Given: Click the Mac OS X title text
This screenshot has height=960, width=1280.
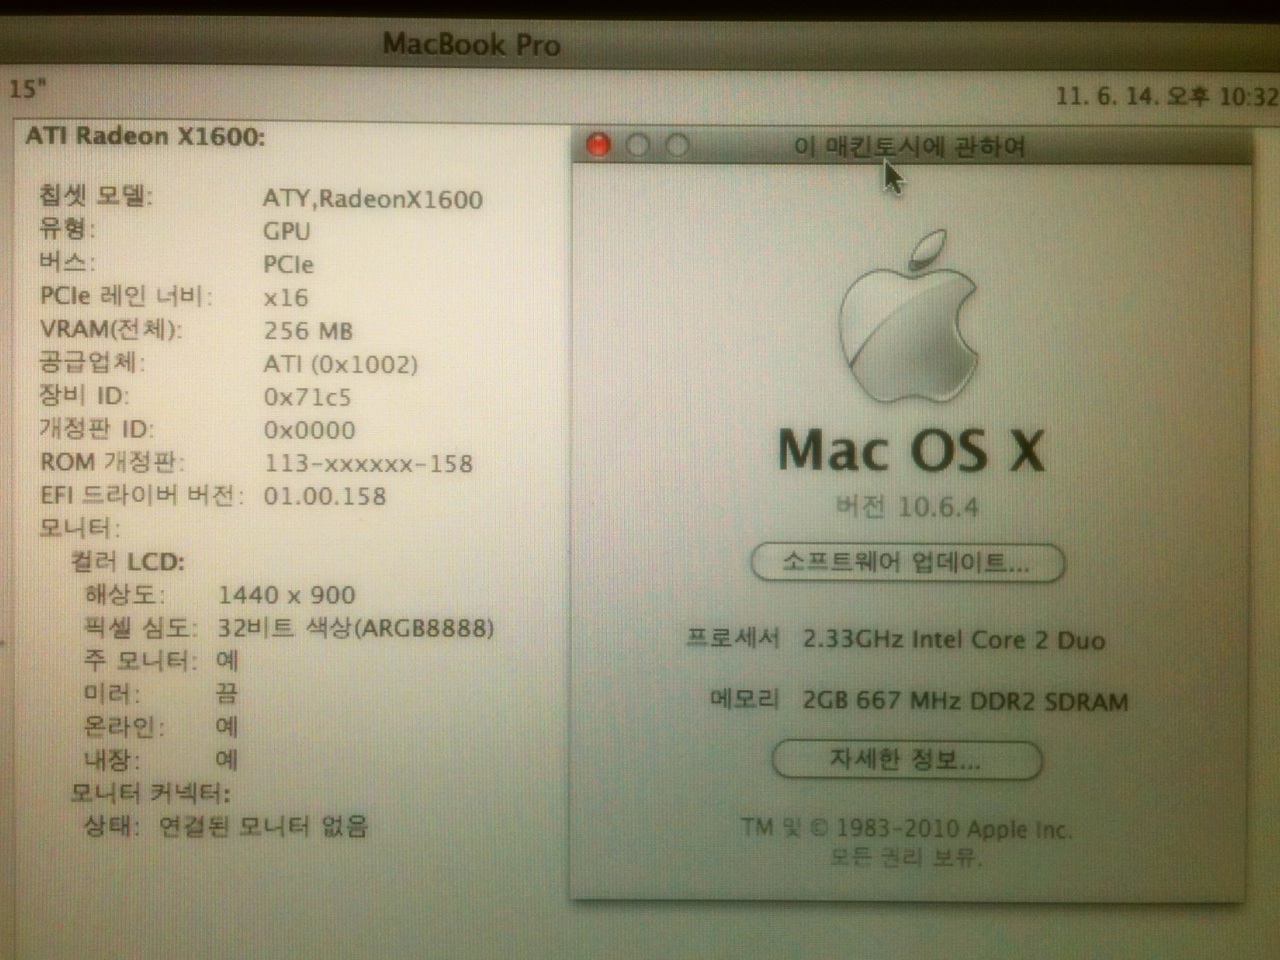Looking at the screenshot, I should [x=911, y=450].
